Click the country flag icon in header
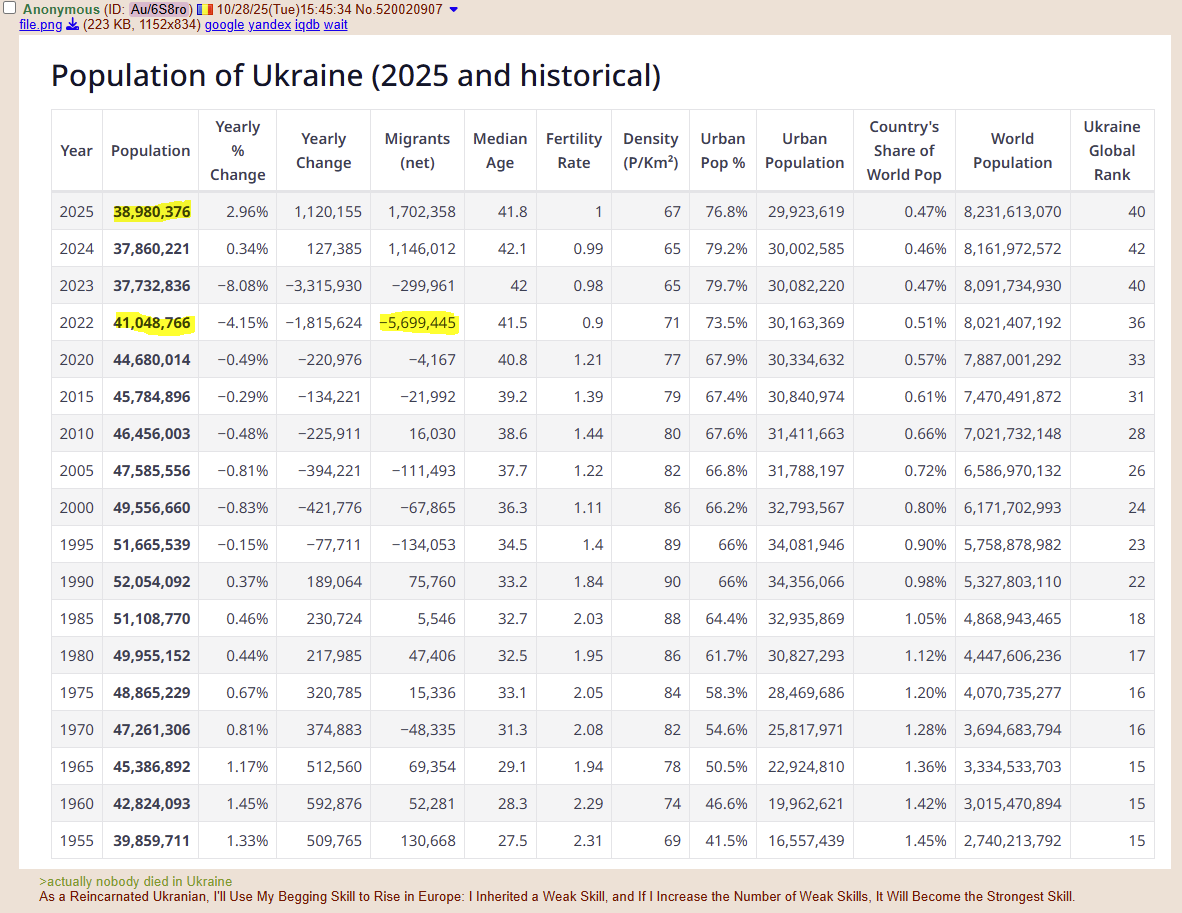Viewport: 1182px width, 913px height. [204, 9]
